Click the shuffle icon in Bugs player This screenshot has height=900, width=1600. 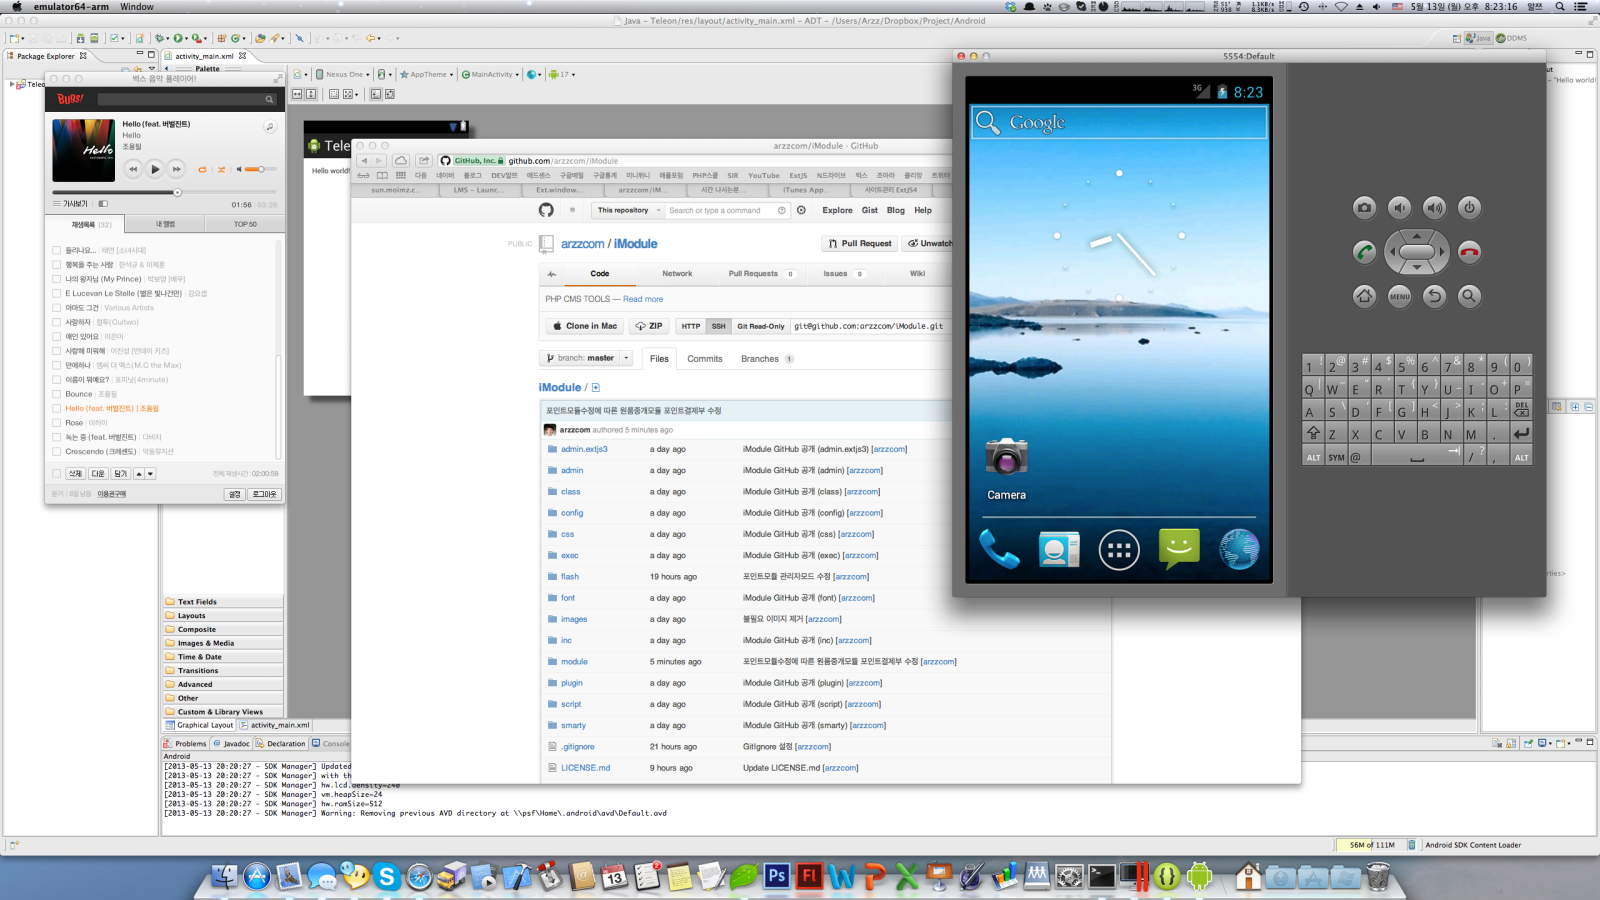[221, 170]
